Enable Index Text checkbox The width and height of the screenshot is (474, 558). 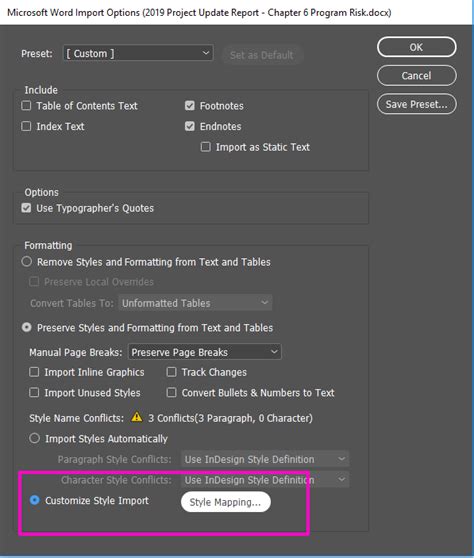point(26,126)
